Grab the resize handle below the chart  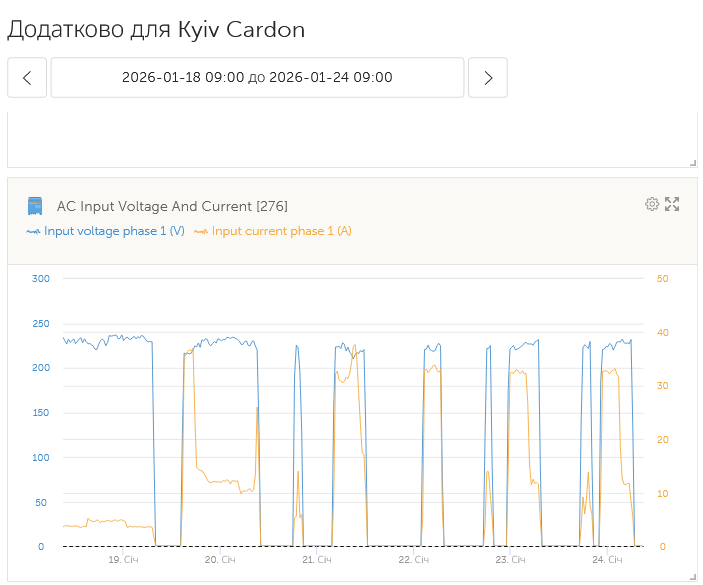coord(692,576)
